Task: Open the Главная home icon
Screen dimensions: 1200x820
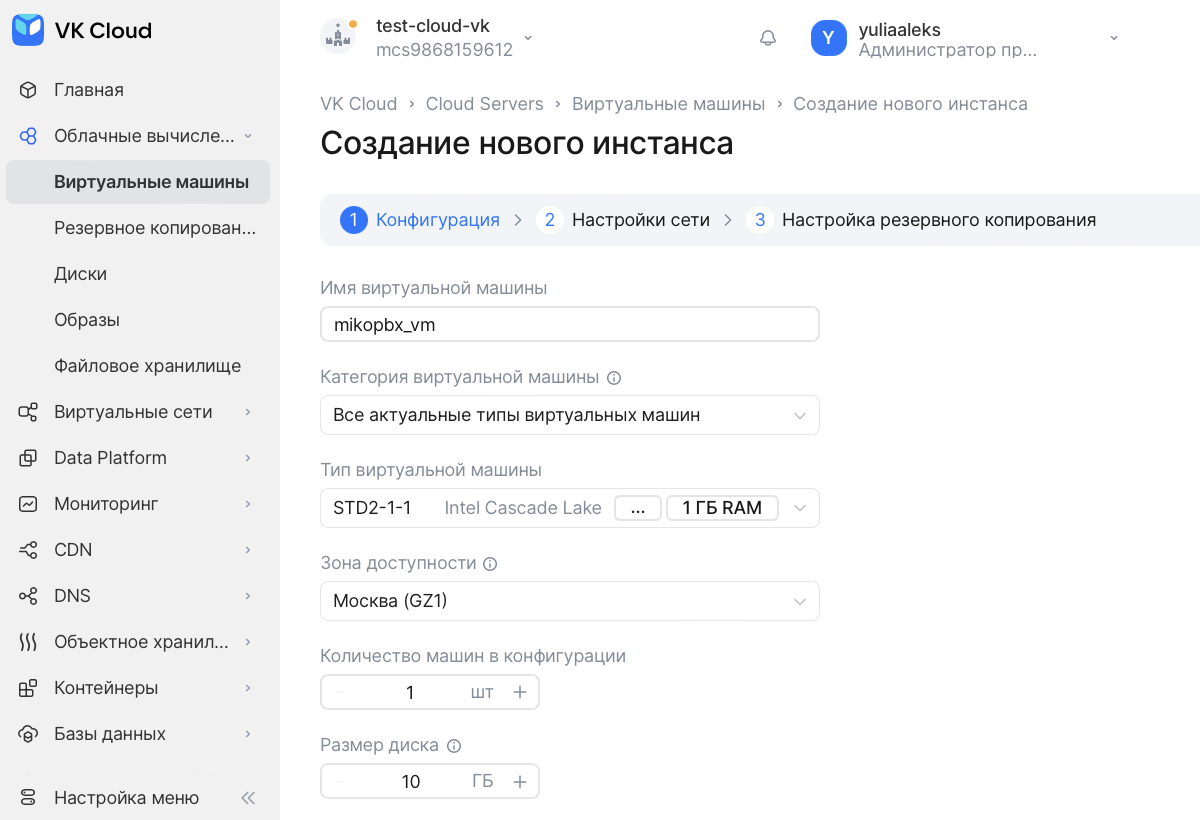Action: (x=28, y=90)
